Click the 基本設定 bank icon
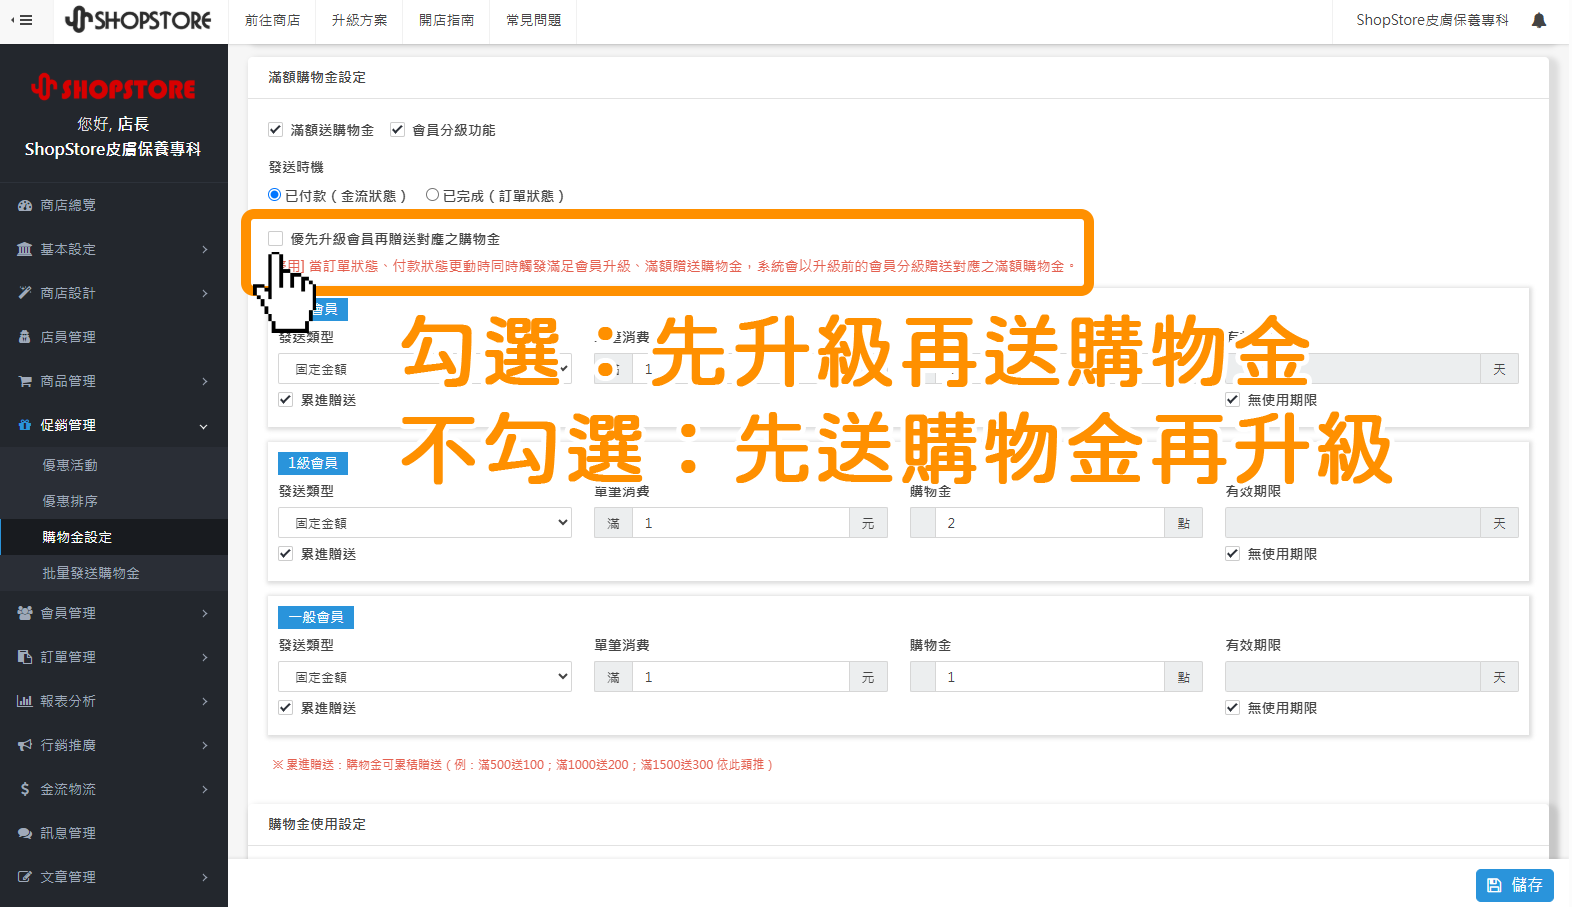 click(x=25, y=249)
